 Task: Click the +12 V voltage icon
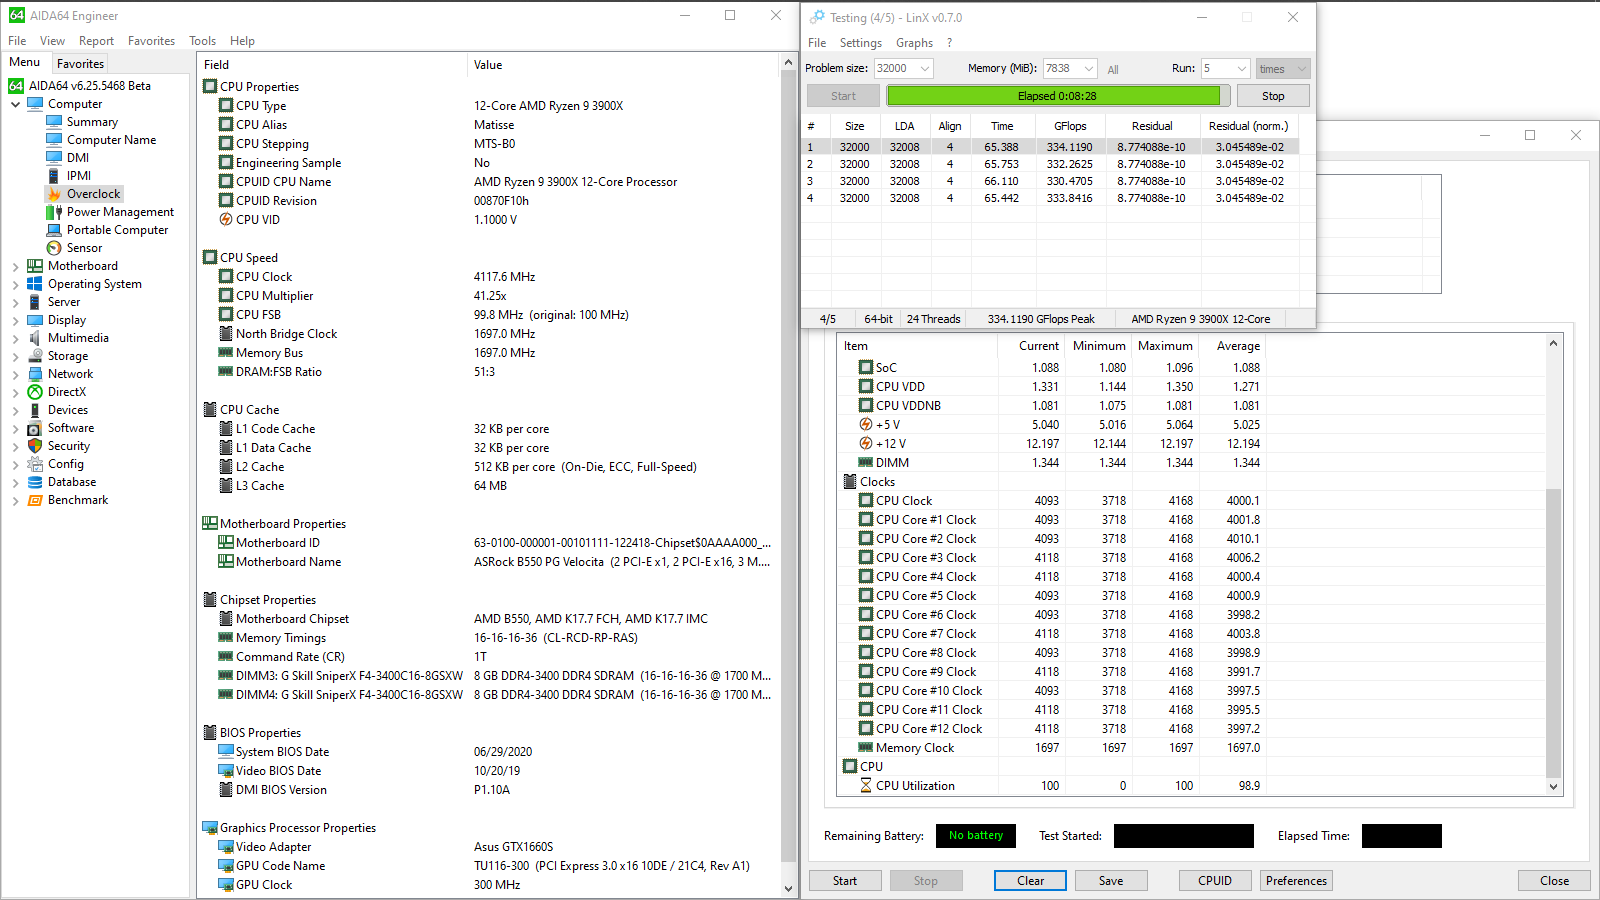click(x=866, y=444)
